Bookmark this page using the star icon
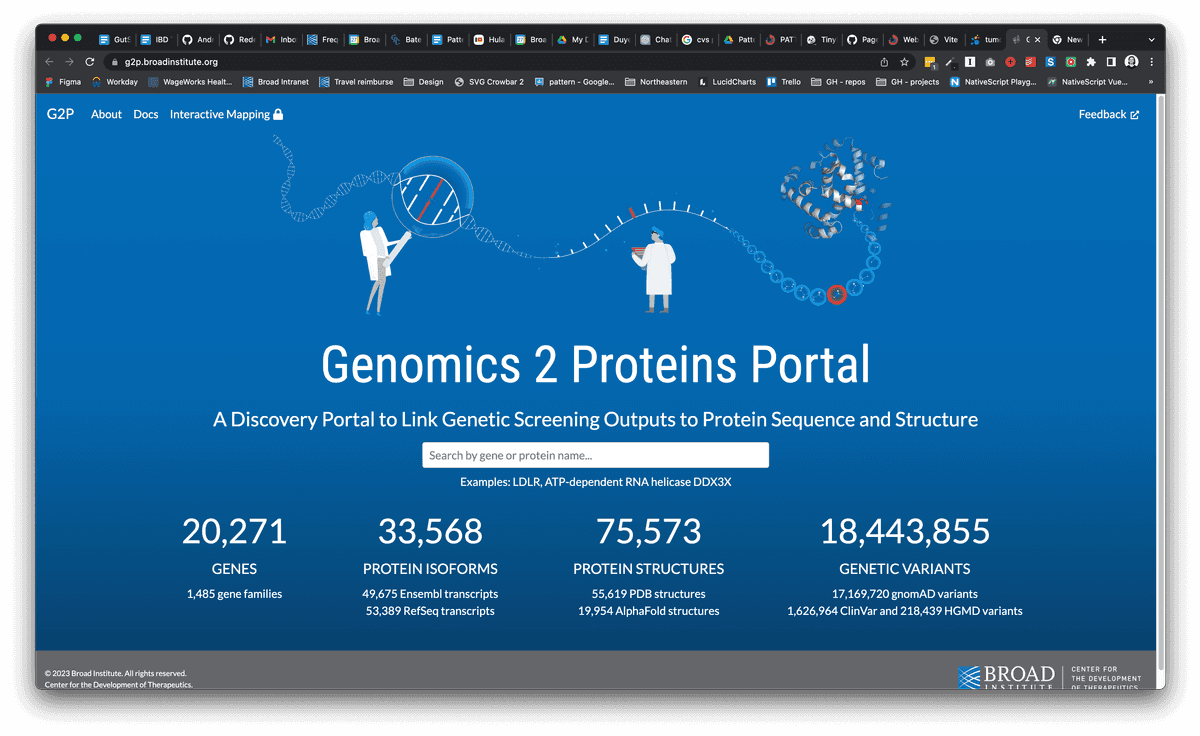Screen dimensions: 1200x736 click(x=904, y=61)
